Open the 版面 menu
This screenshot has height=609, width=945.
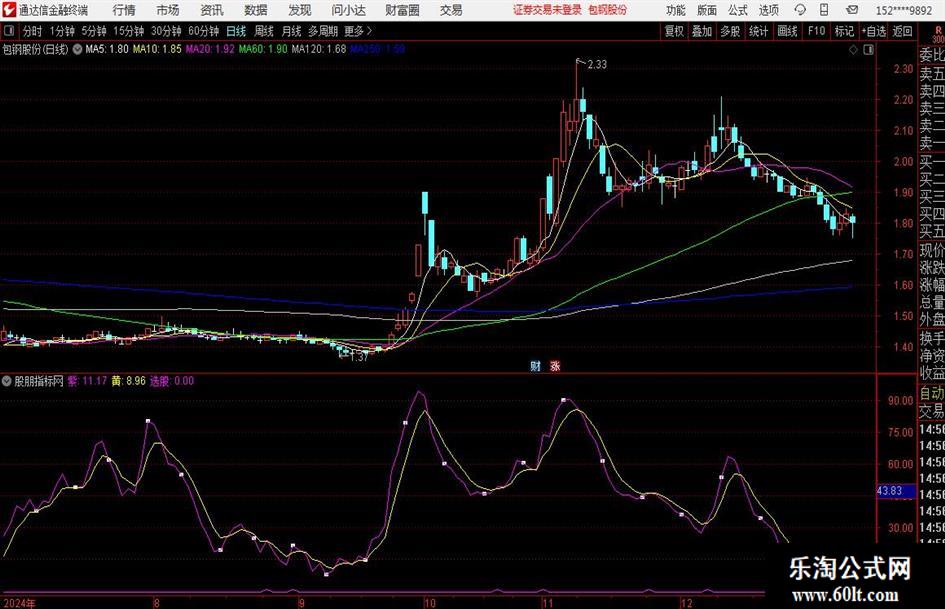pos(706,10)
